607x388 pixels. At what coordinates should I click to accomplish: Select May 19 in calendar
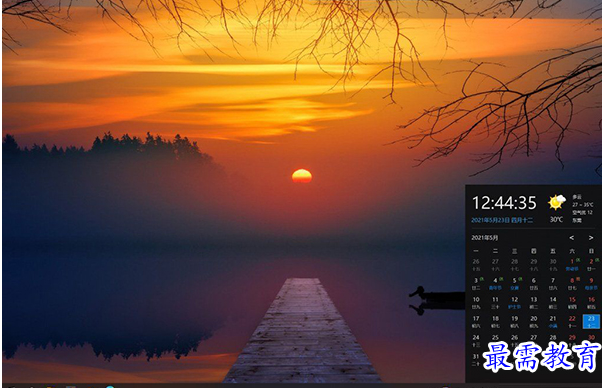[x=514, y=321]
